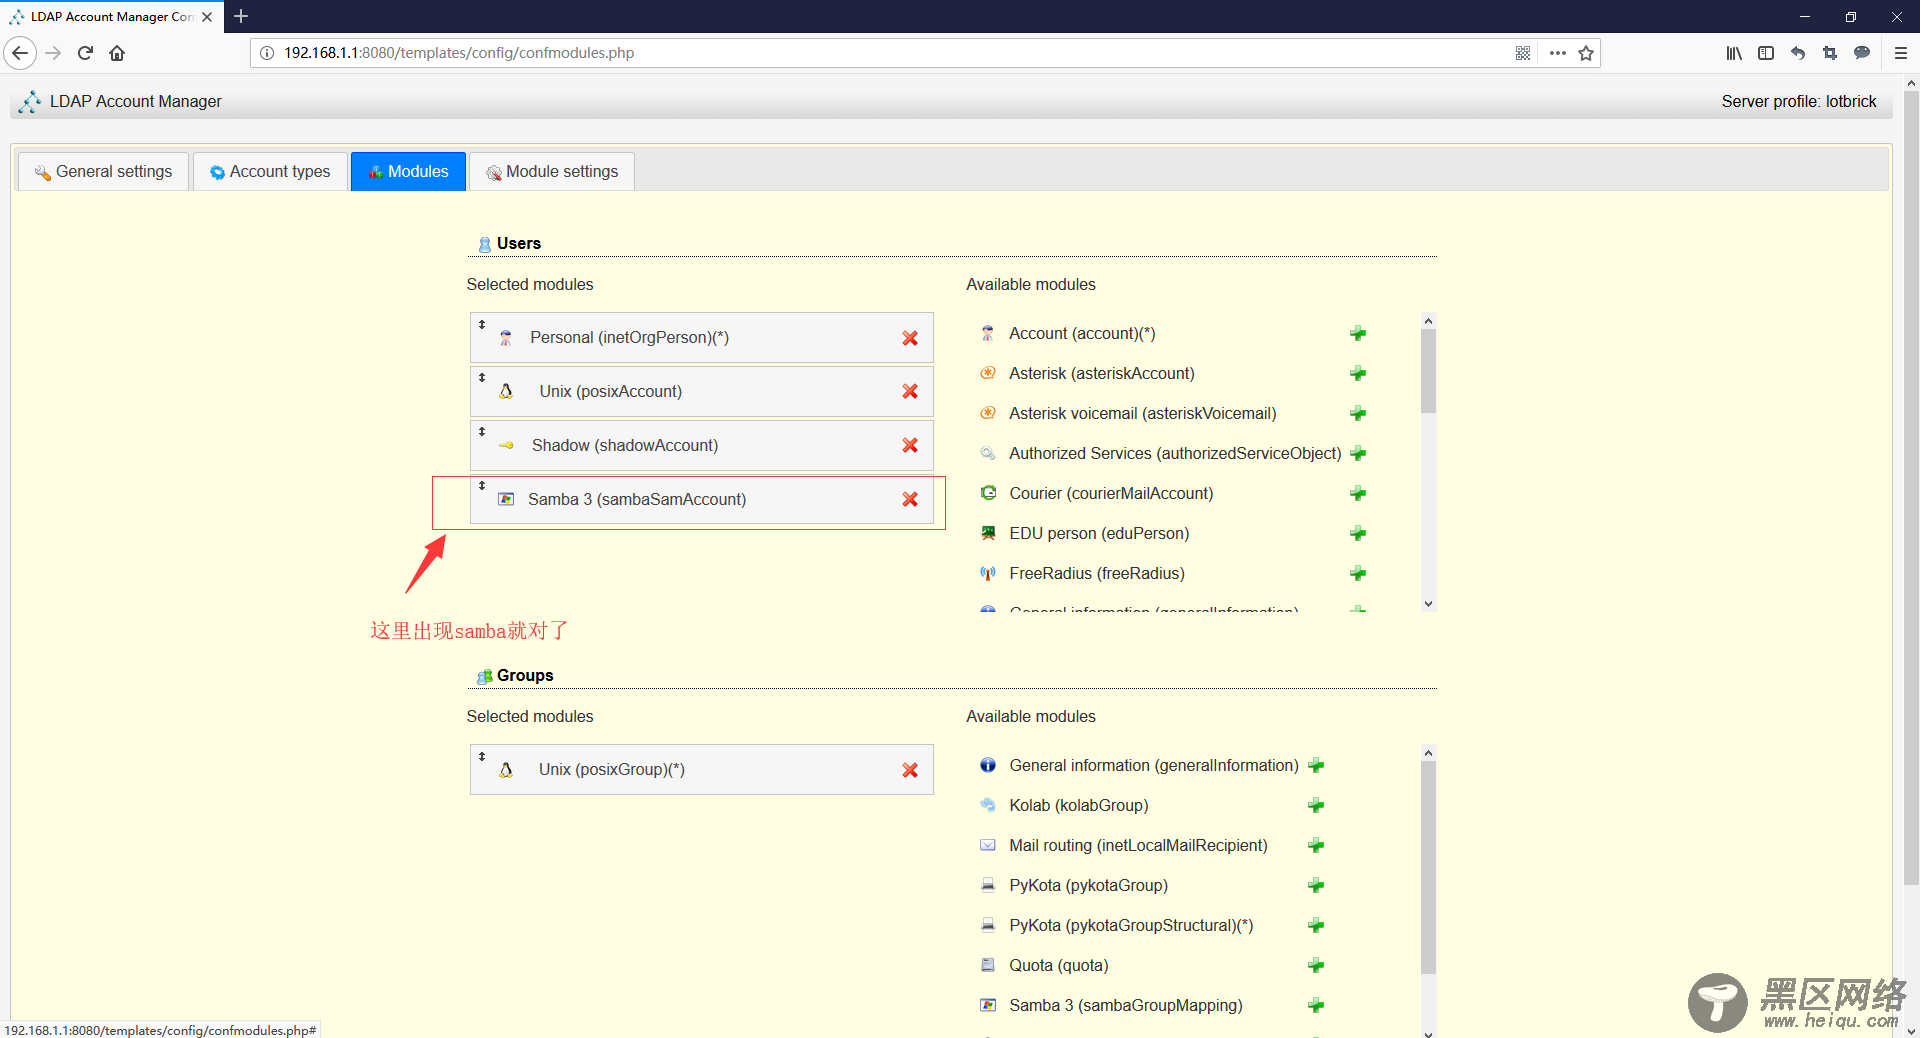Remove Unix (posixGroup) group module
1920x1038 pixels.
point(910,770)
